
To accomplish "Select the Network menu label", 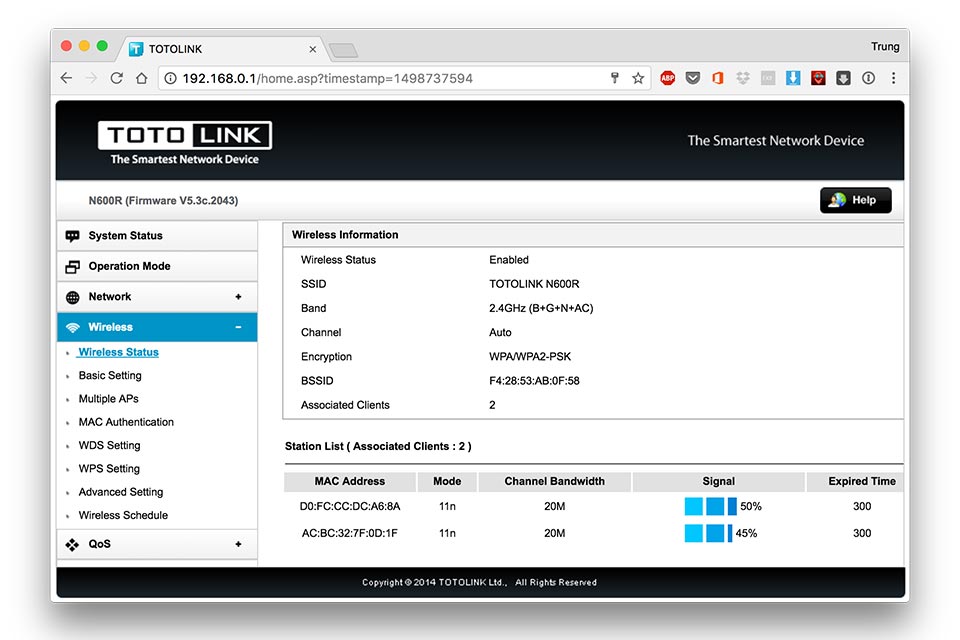I will (x=110, y=296).
